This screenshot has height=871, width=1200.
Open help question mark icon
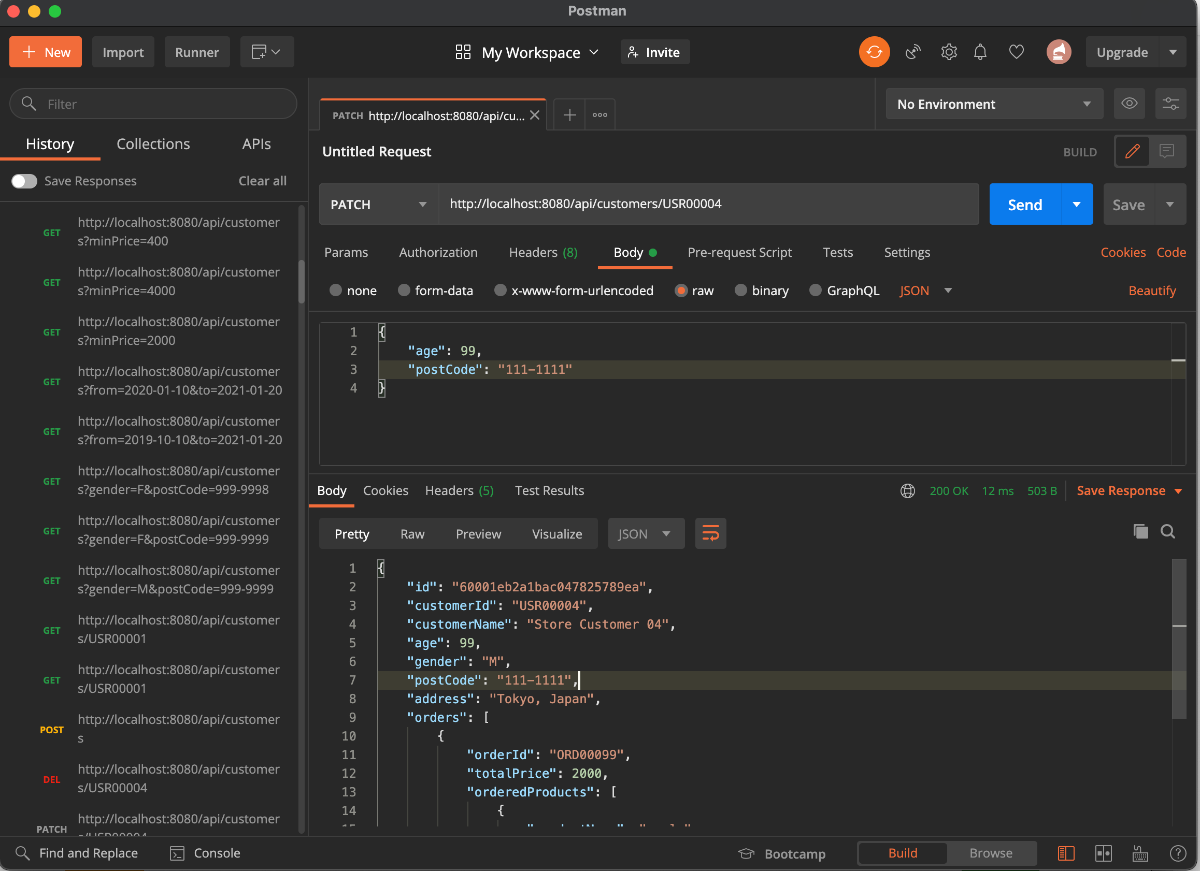[1178, 853]
